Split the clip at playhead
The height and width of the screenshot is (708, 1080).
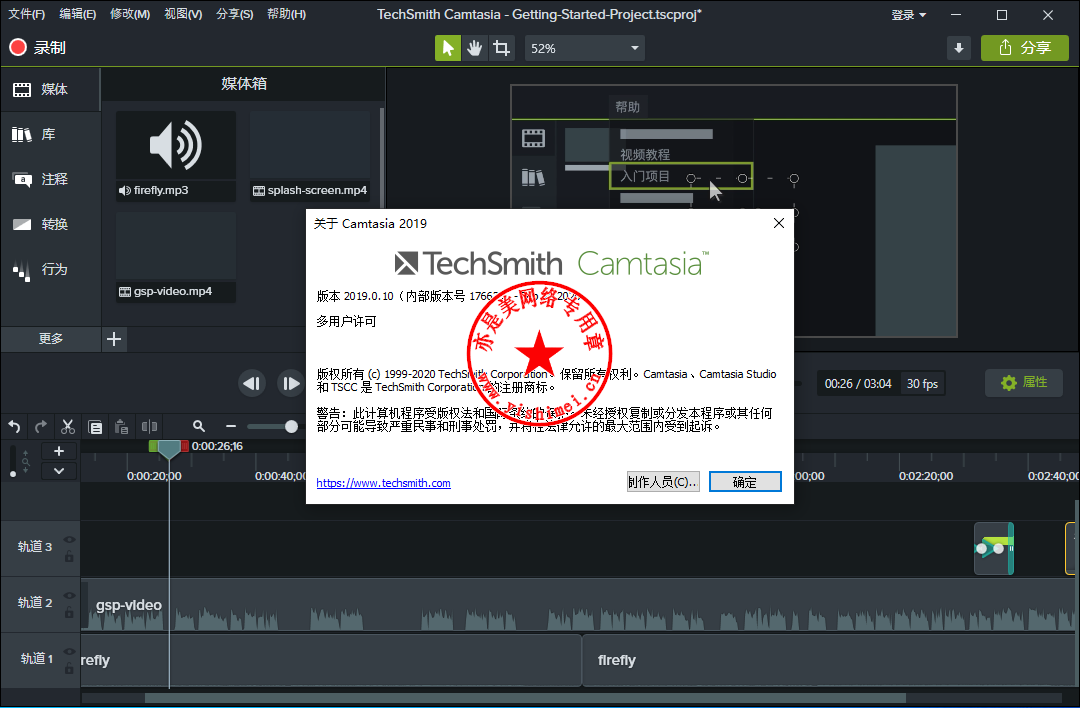click(x=149, y=427)
